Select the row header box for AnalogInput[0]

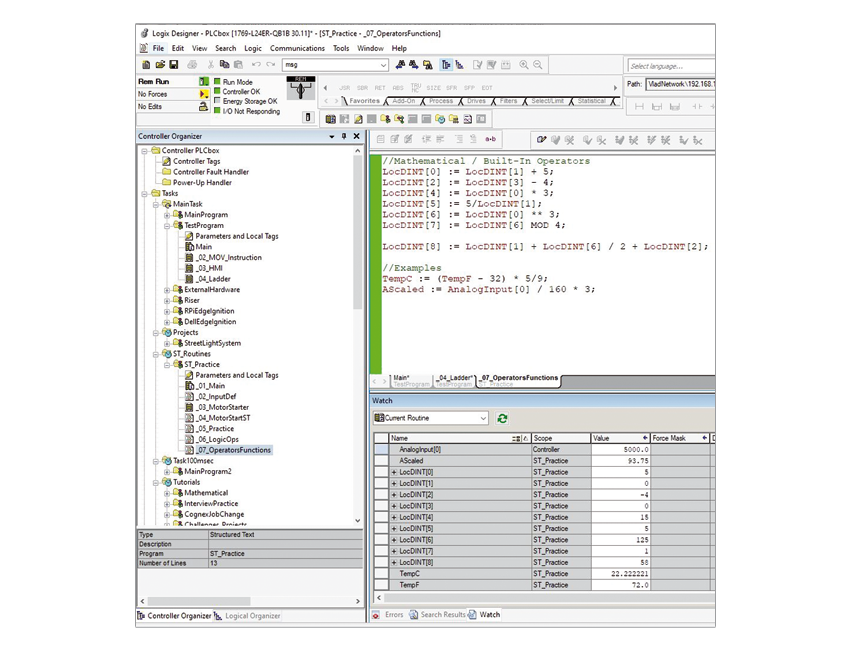(x=382, y=449)
